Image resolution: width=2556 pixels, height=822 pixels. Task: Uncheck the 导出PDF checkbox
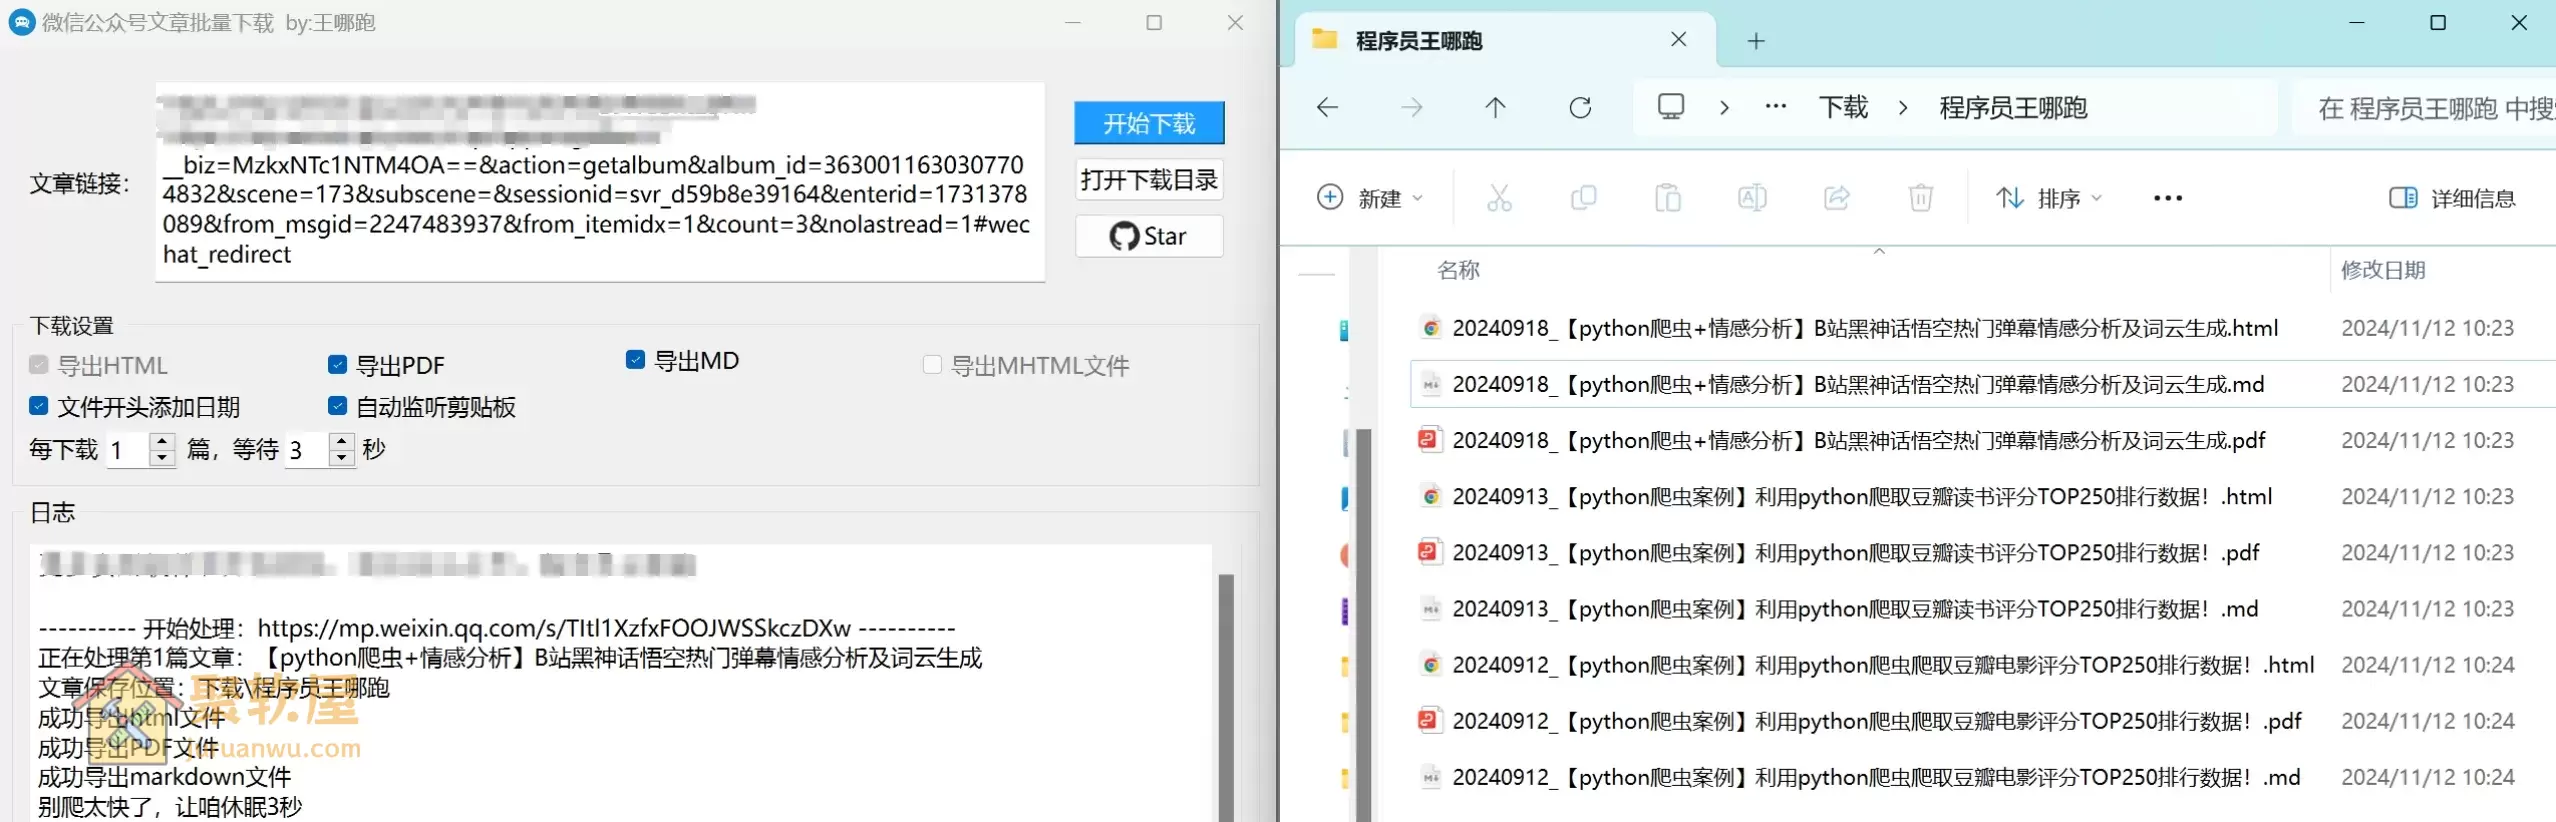click(337, 365)
